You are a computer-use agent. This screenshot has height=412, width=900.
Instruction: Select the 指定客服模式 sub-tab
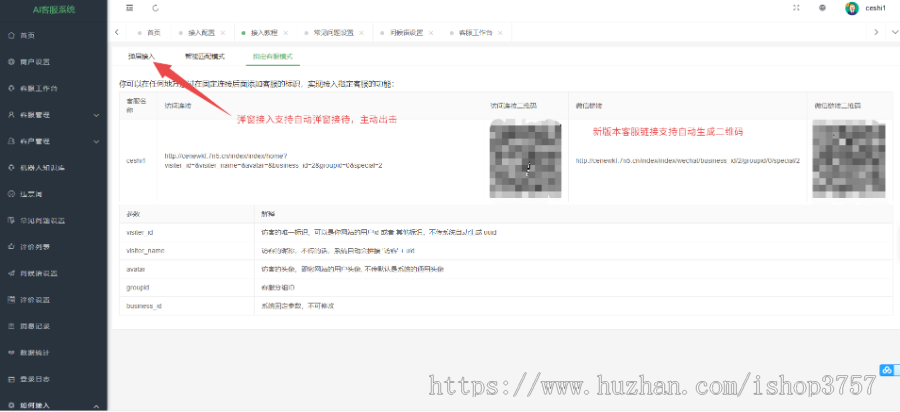pos(273,57)
